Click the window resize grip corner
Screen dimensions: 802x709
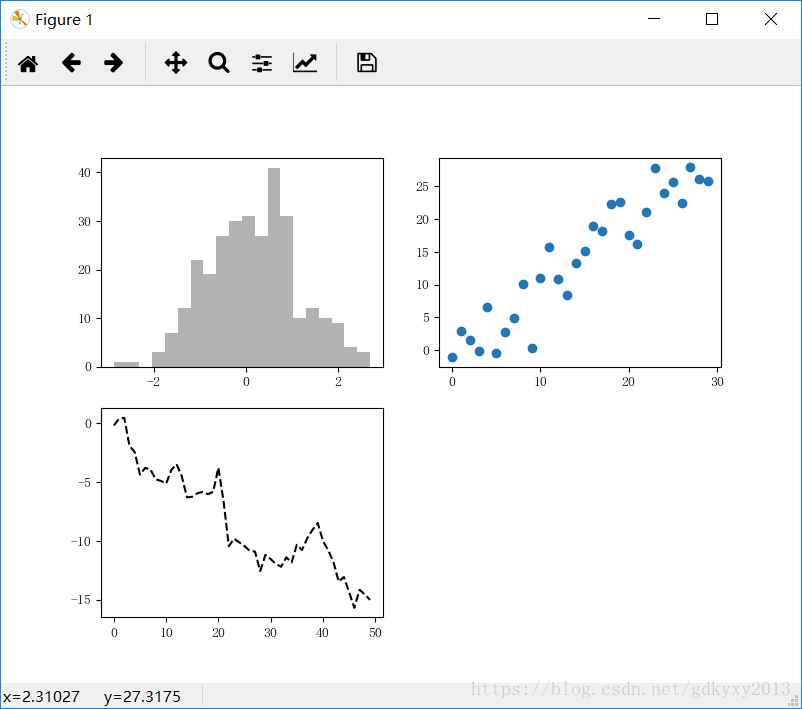click(795, 702)
